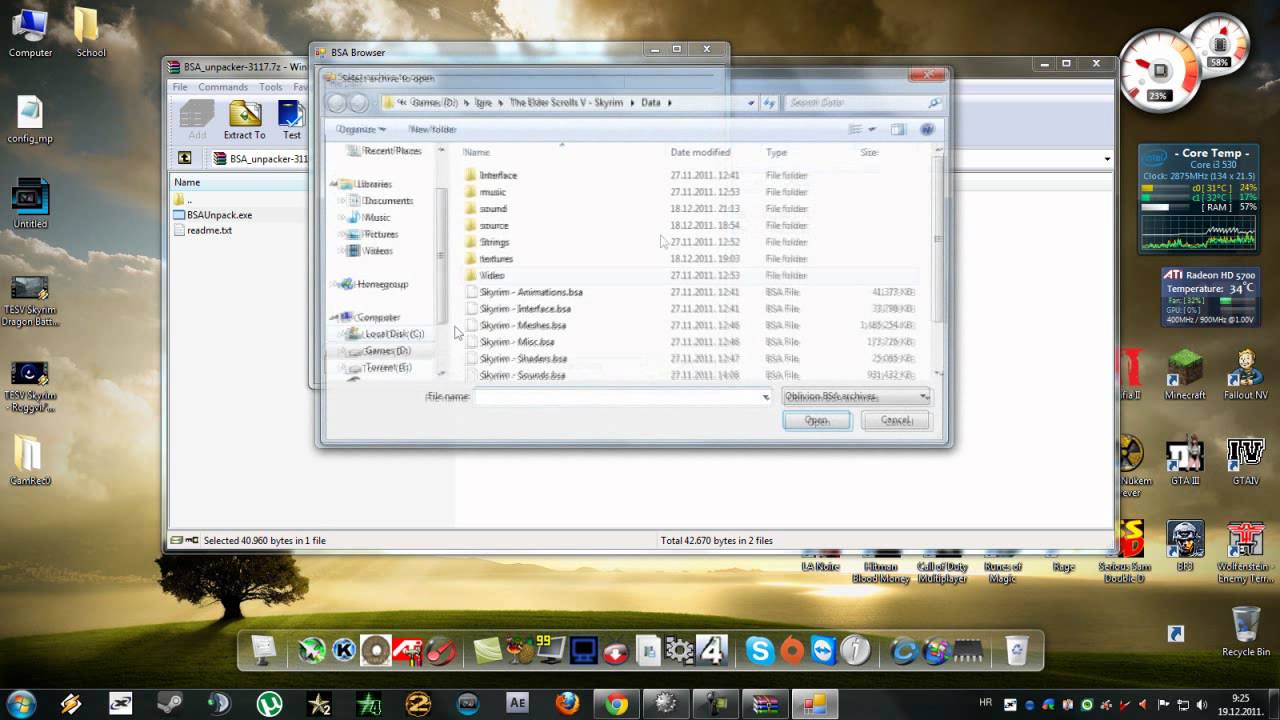Open After Effects from the taskbar
Screen dimensions: 1280x720
517,704
